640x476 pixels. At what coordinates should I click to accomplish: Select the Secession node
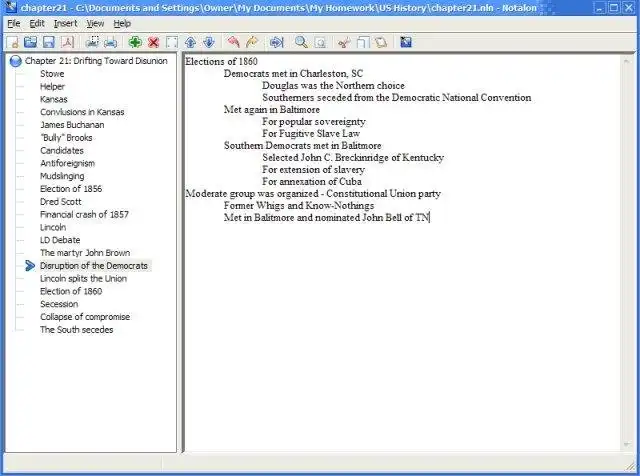pyautogui.click(x=59, y=304)
